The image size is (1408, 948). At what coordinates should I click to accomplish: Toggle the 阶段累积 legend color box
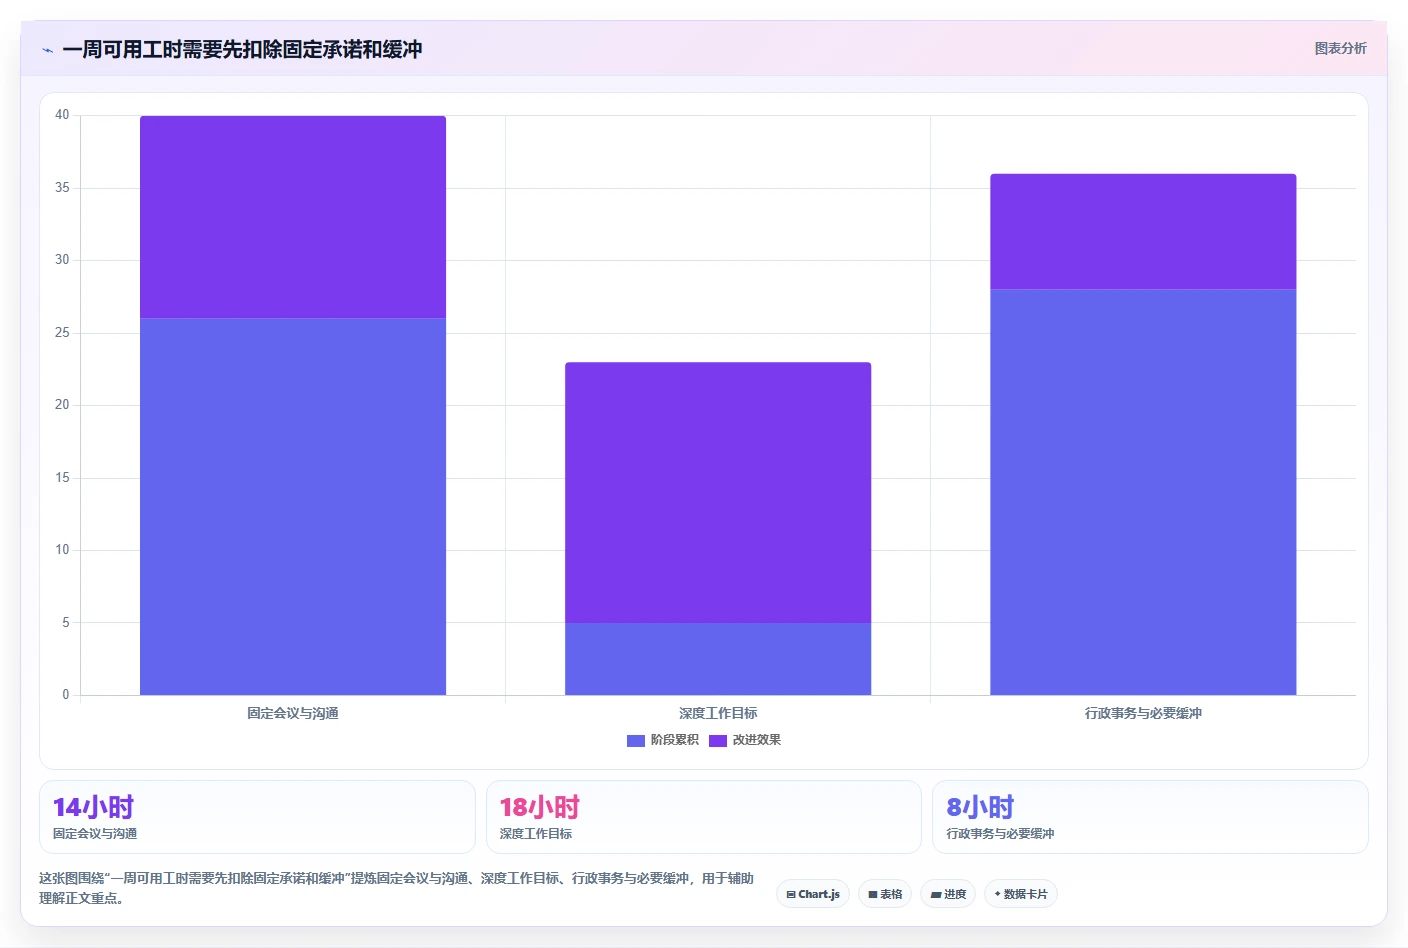(635, 741)
